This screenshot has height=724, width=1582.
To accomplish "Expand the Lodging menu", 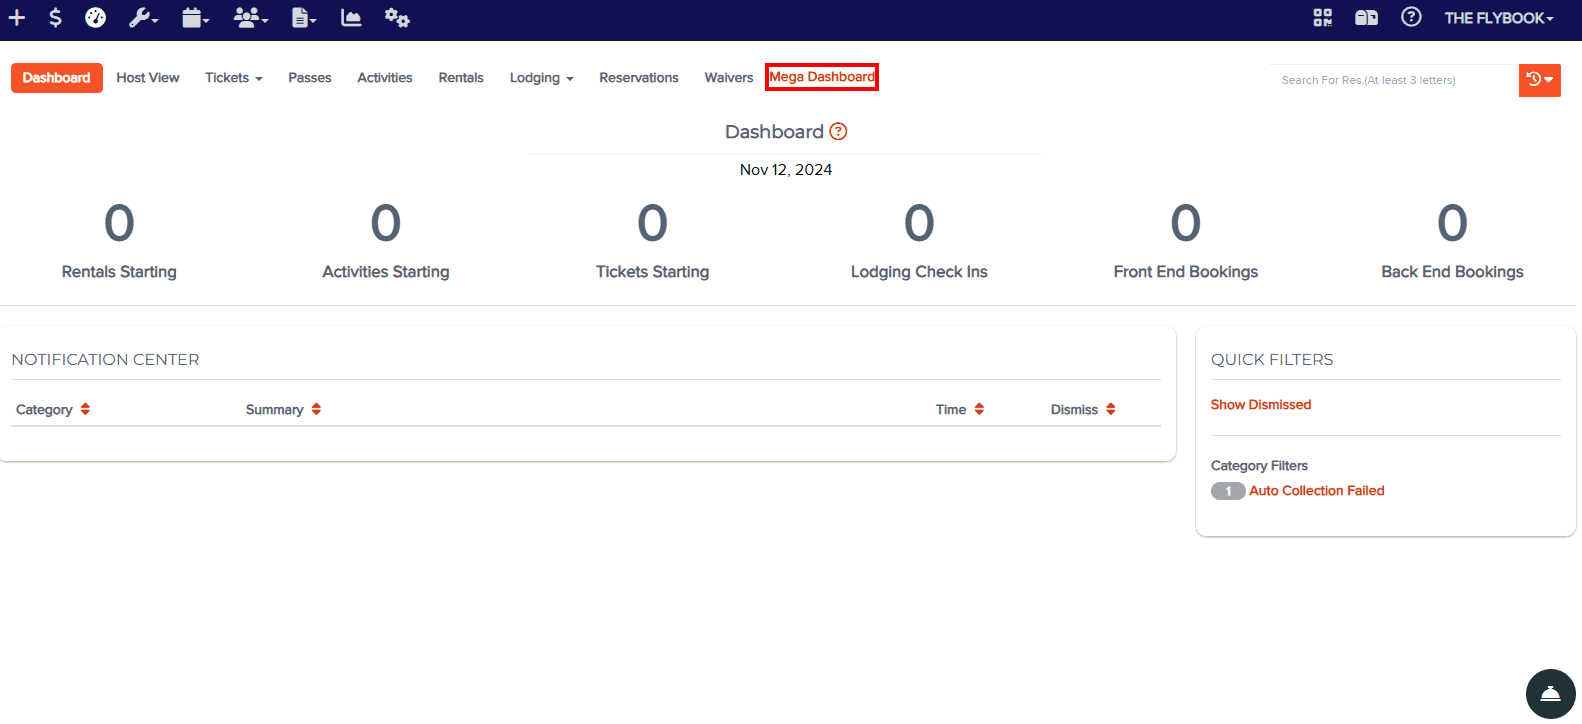I will click(542, 78).
